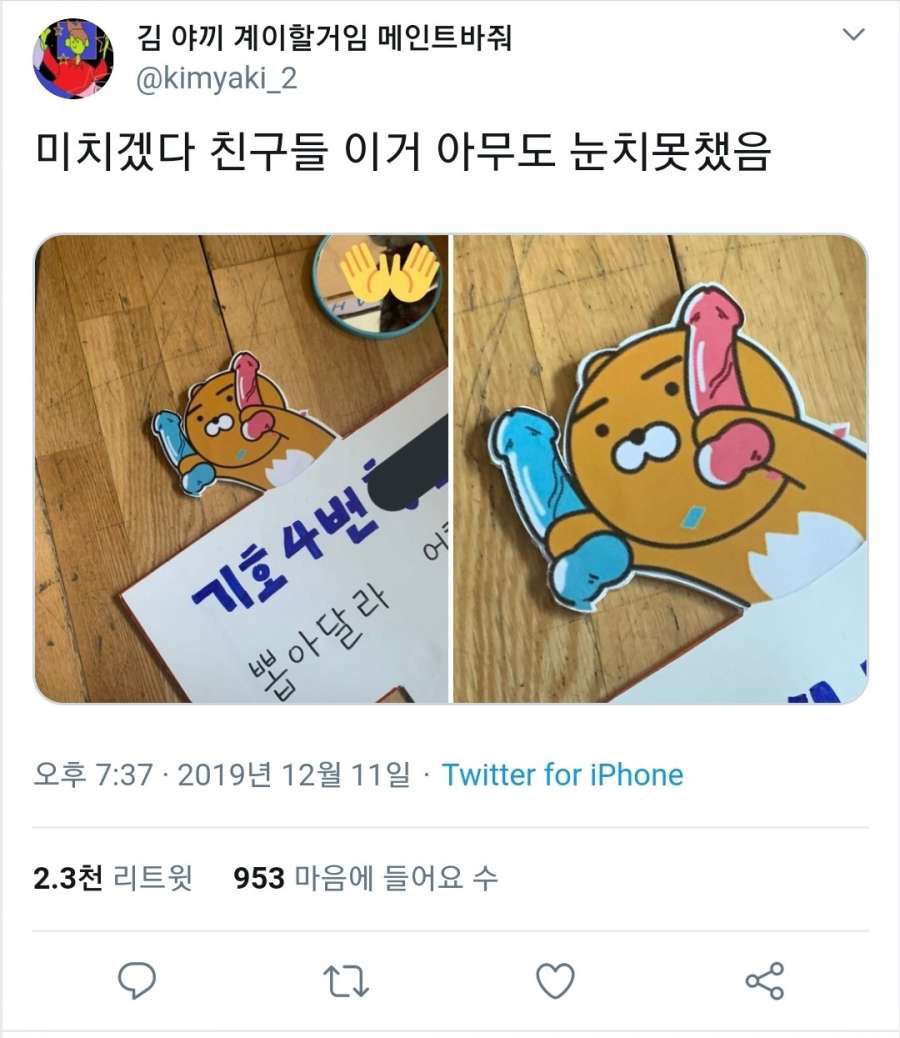
Task: Open the share icon options
Action: tap(765, 980)
